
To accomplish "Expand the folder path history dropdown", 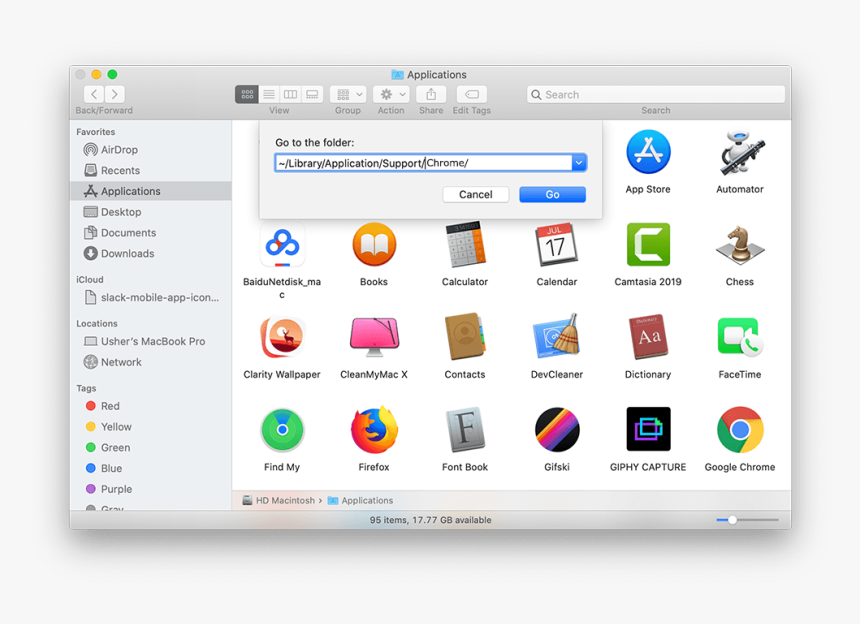I will 579,163.
